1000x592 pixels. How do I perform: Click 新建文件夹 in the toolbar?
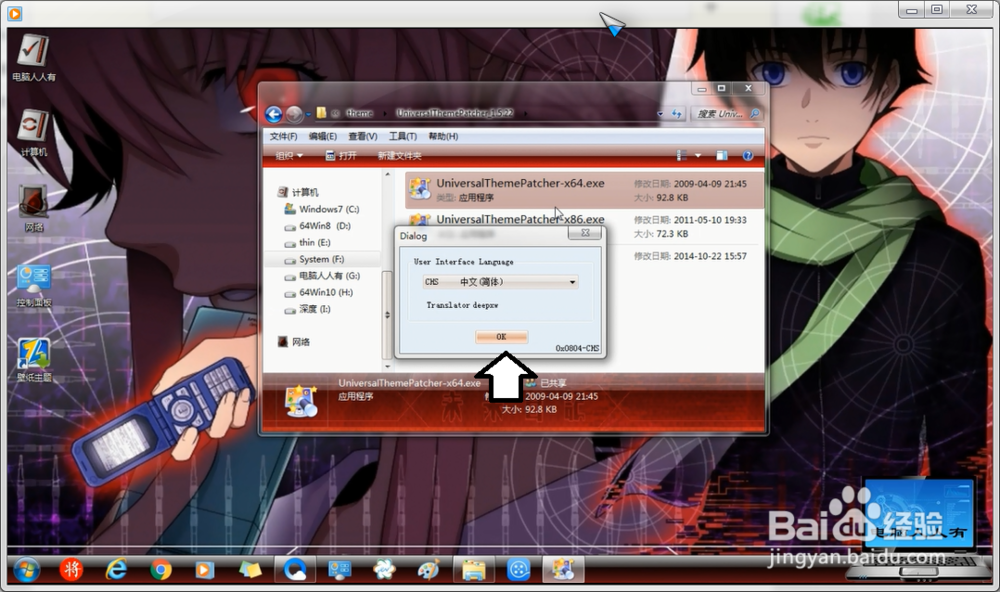(x=399, y=156)
